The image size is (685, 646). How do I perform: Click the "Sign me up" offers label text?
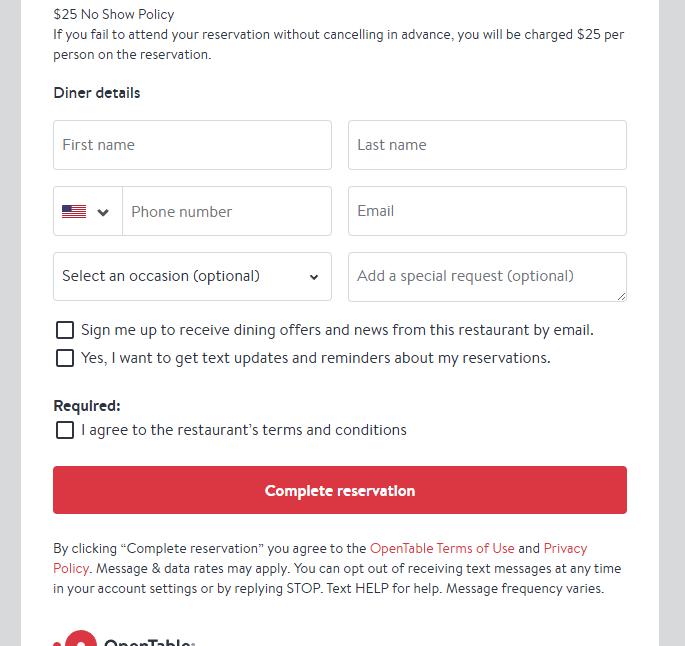337,330
